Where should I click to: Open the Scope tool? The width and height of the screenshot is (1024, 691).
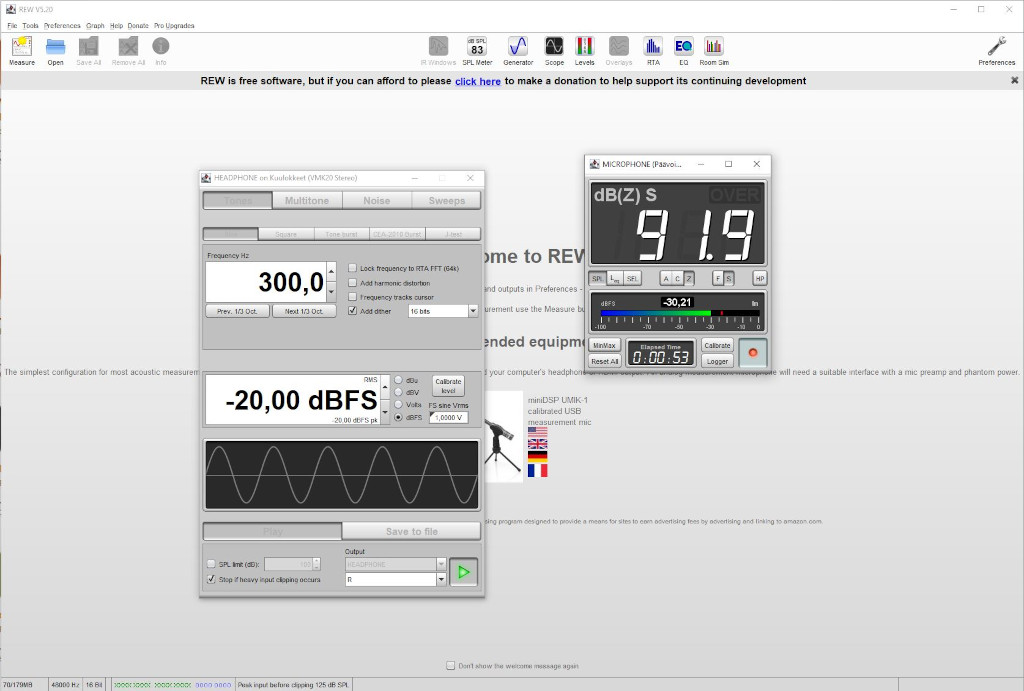(x=554, y=51)
